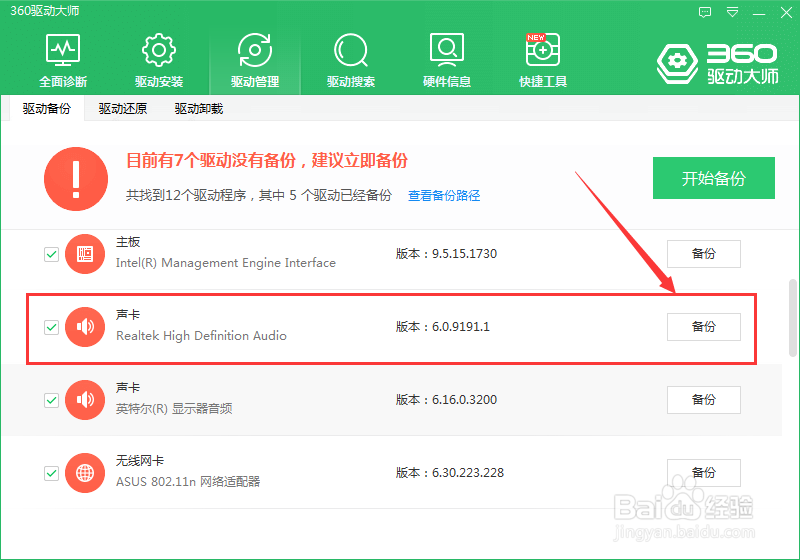The image size is (800, 560).
Task: Click version text 6.0.9191.1
Action: tap(461, 327)
